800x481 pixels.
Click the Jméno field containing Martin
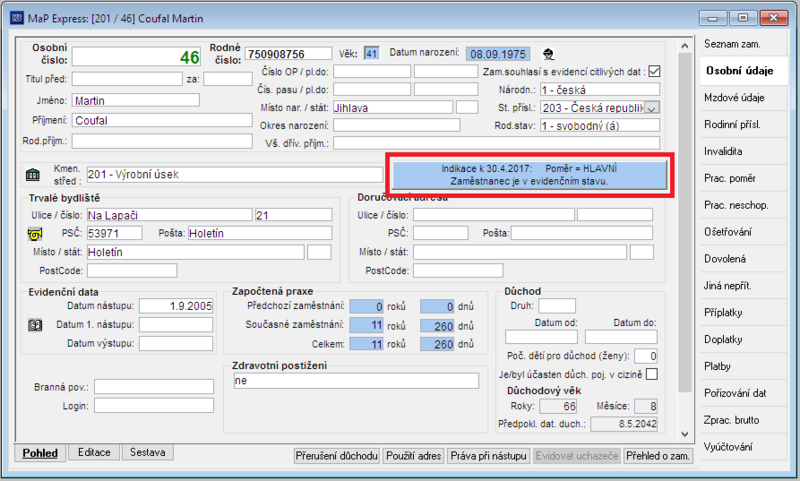coord(136,100)
